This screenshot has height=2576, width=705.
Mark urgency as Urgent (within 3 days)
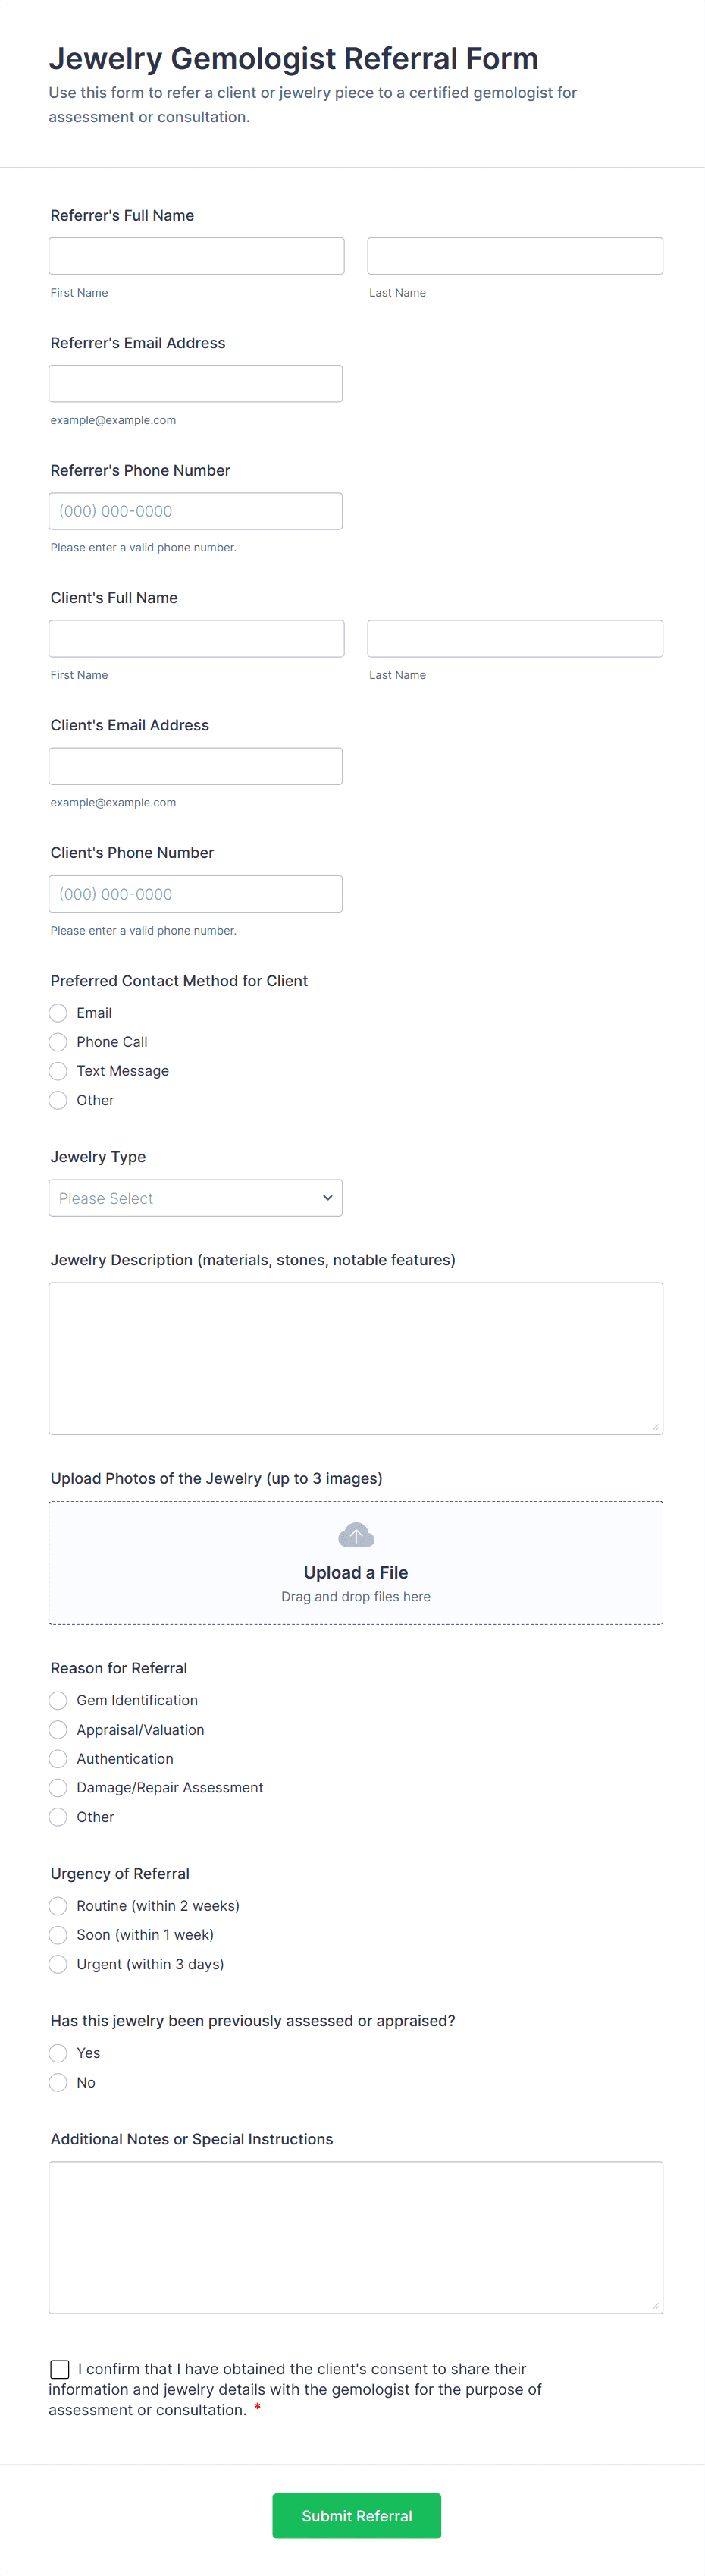coord(59,1964)
